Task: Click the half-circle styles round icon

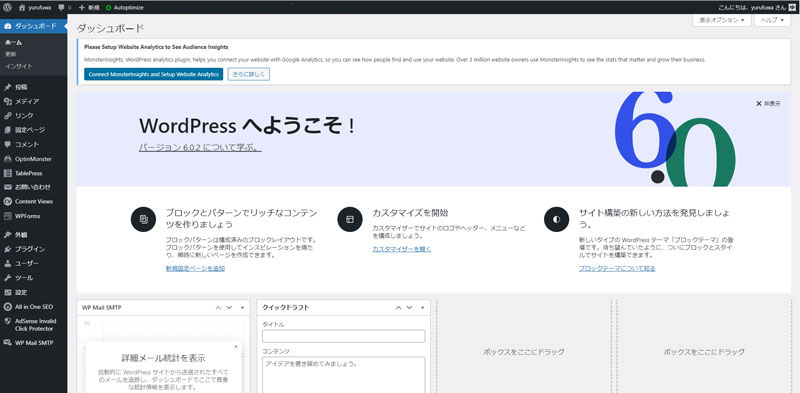Action: click(556, 219)
